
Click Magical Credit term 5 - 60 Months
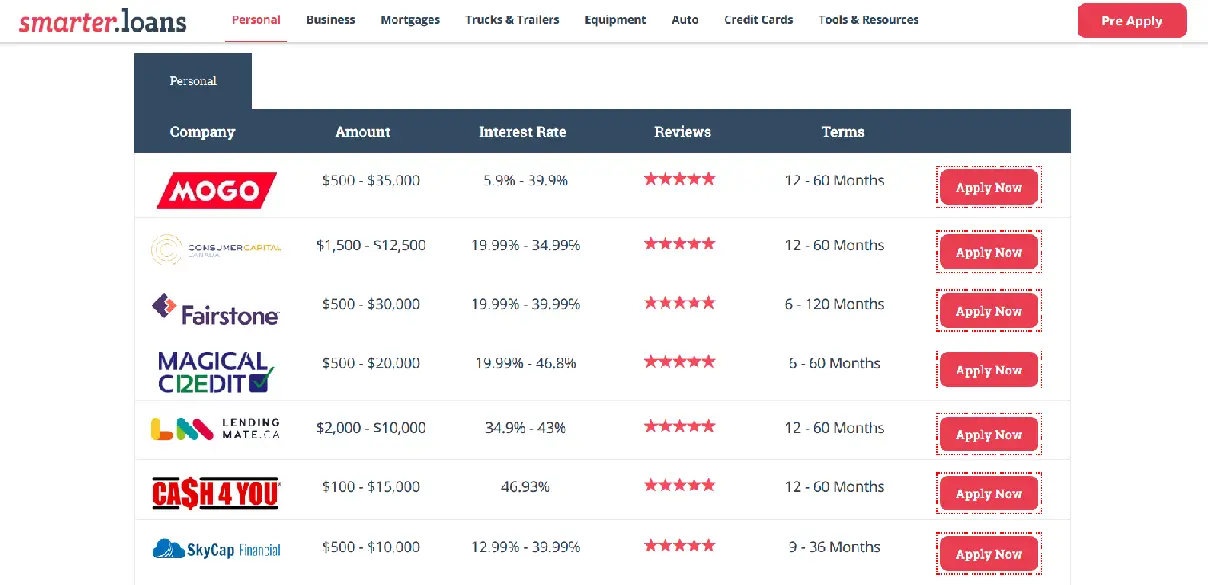pyautogui.click(x=835, y=363)
